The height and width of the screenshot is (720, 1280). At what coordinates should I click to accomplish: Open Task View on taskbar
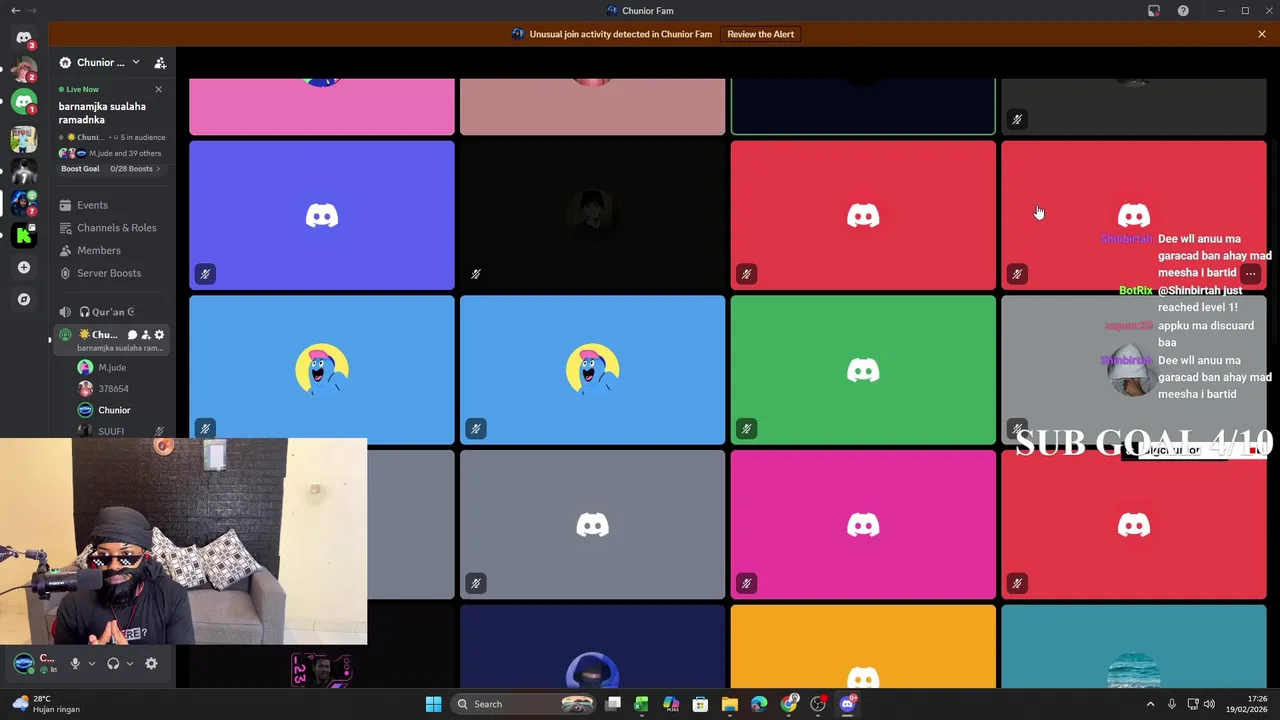tap(613, 704)
